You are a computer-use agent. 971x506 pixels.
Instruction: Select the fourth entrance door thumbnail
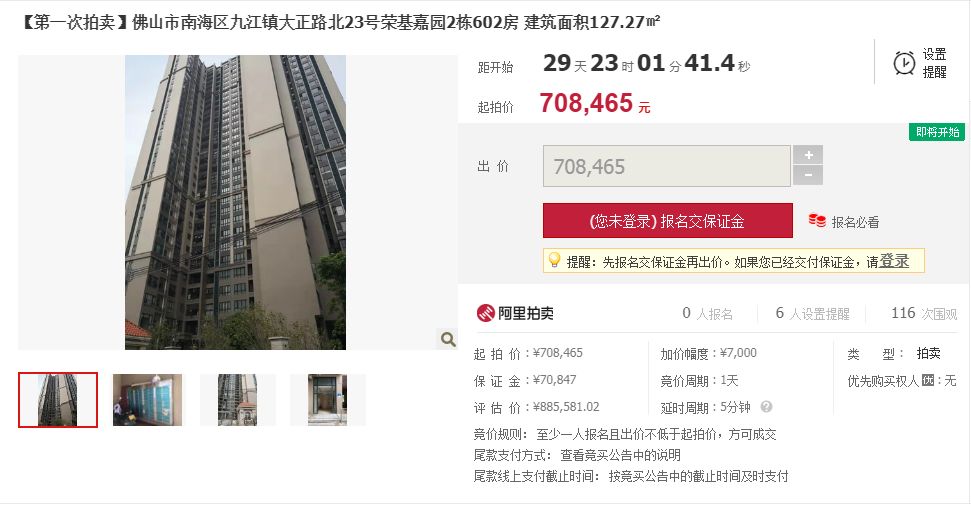(x=328, y=399)
